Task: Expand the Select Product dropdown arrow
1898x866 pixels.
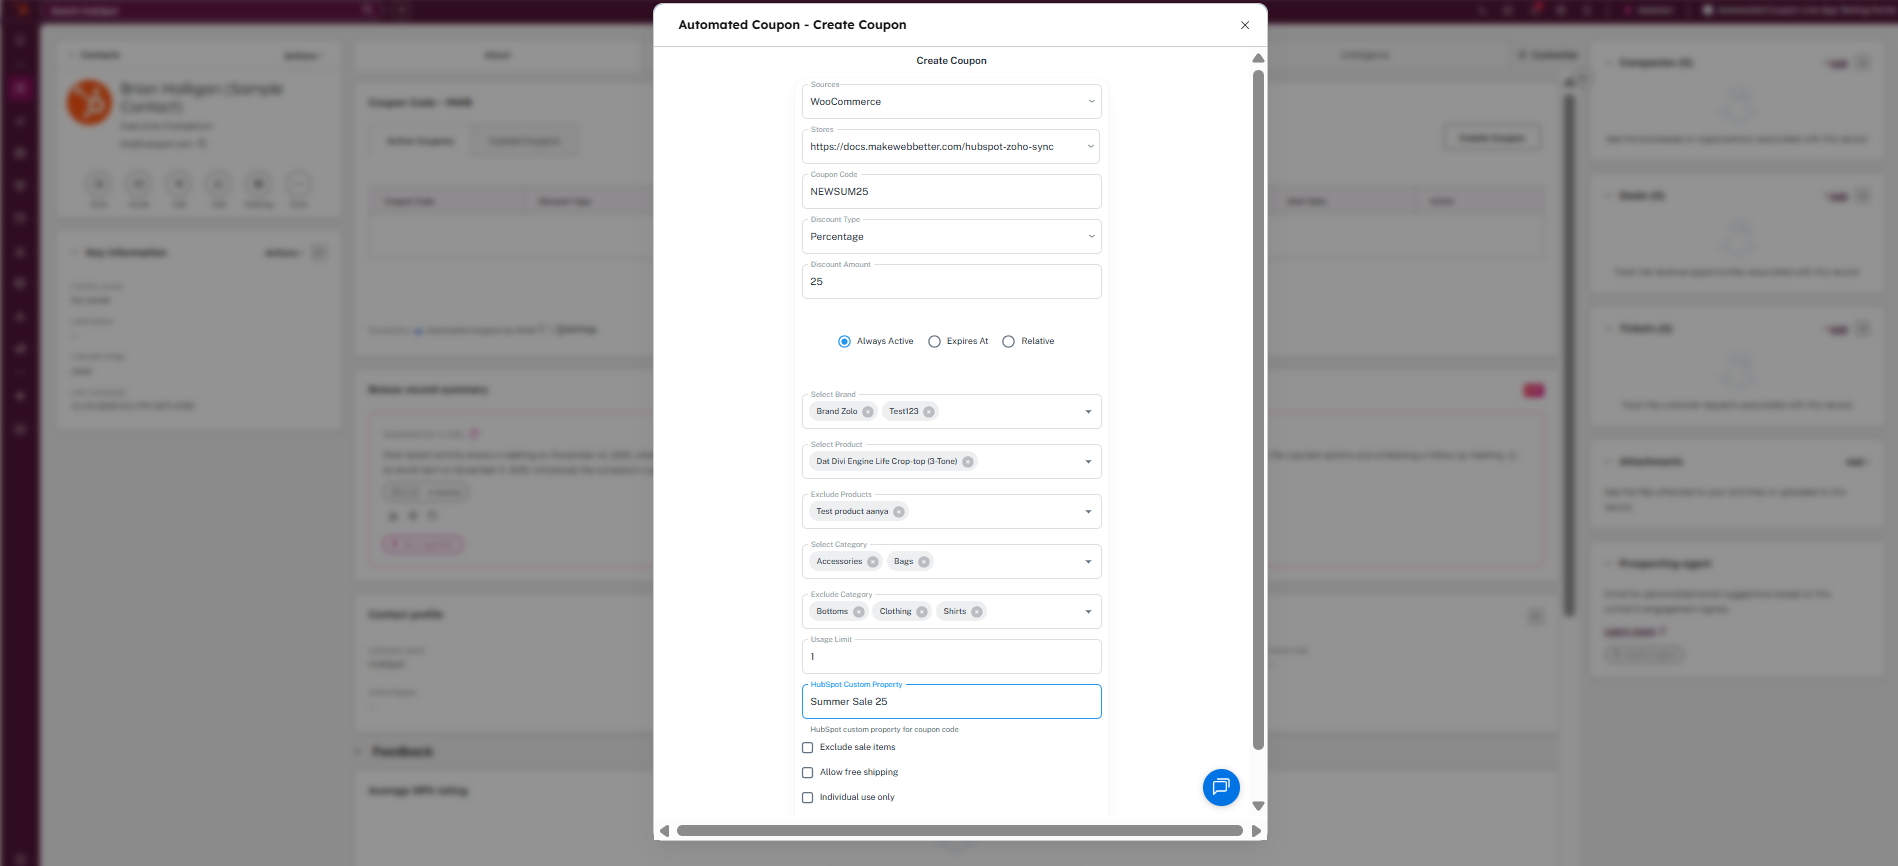Action: pyautogui.click(x=1088, y=462)
